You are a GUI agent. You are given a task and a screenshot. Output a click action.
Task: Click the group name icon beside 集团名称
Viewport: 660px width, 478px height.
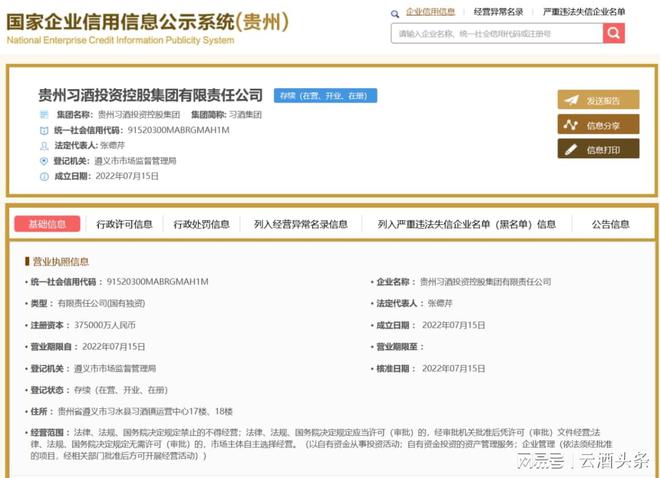pos(44,114)
